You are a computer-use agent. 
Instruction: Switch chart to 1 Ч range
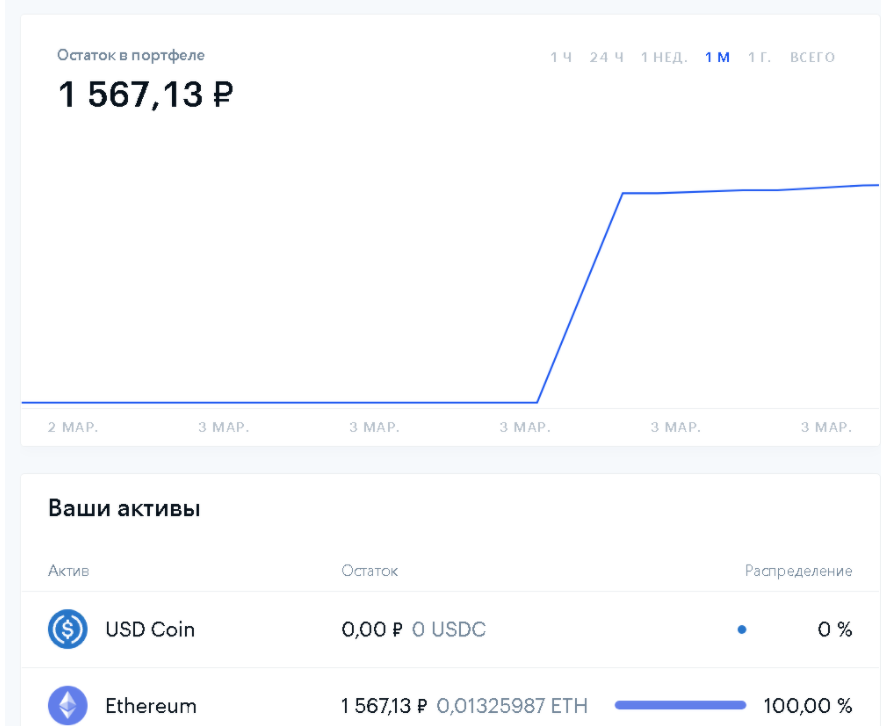pyautogui.click(x=560, y=57)
